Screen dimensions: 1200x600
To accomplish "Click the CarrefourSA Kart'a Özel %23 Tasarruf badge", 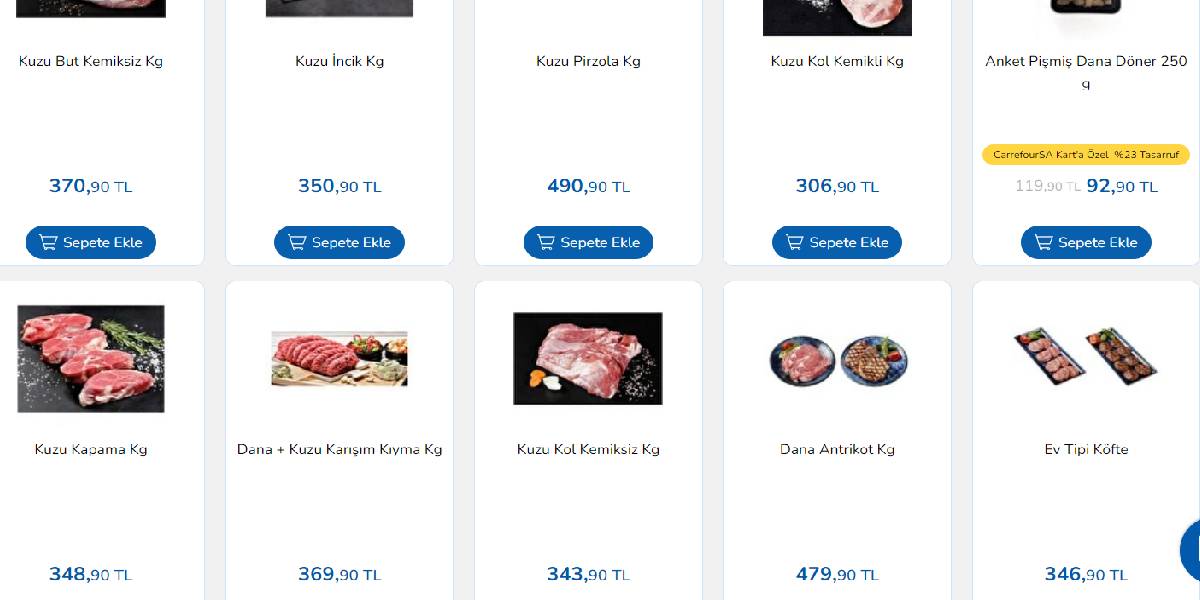I will (x=1086, y=155).
